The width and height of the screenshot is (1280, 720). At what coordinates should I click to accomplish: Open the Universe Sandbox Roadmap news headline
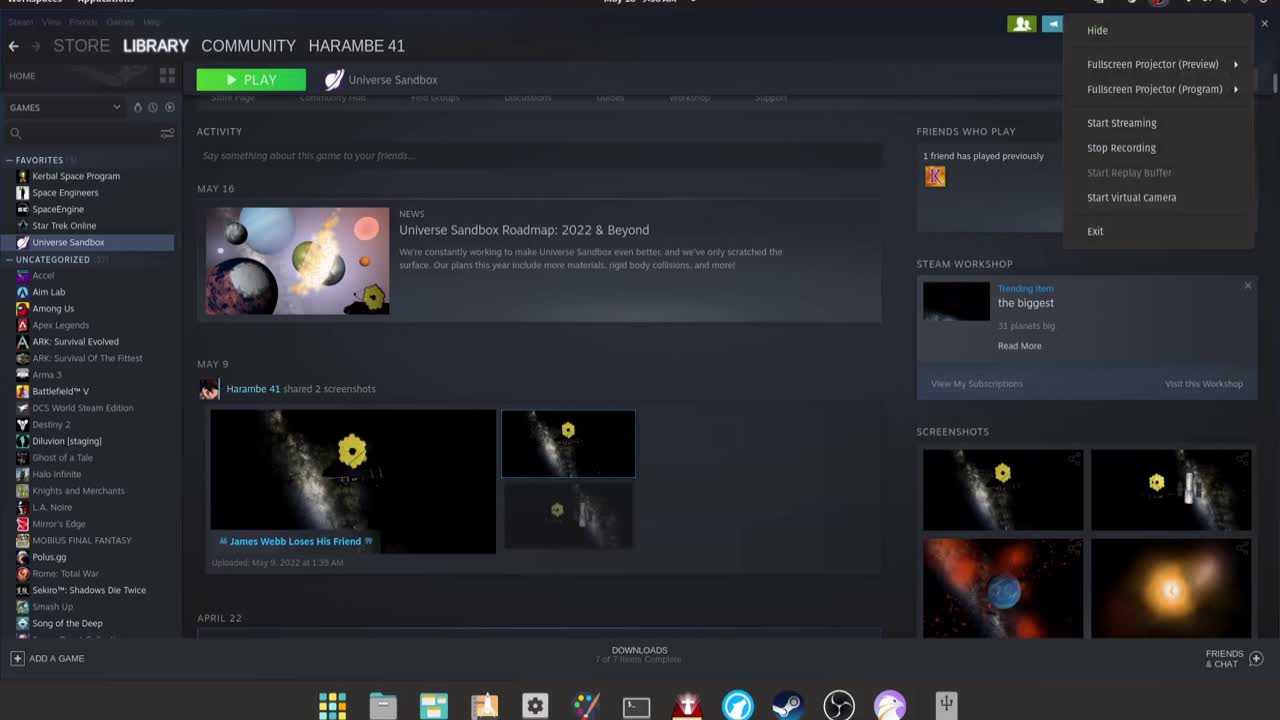coord(524,230)
